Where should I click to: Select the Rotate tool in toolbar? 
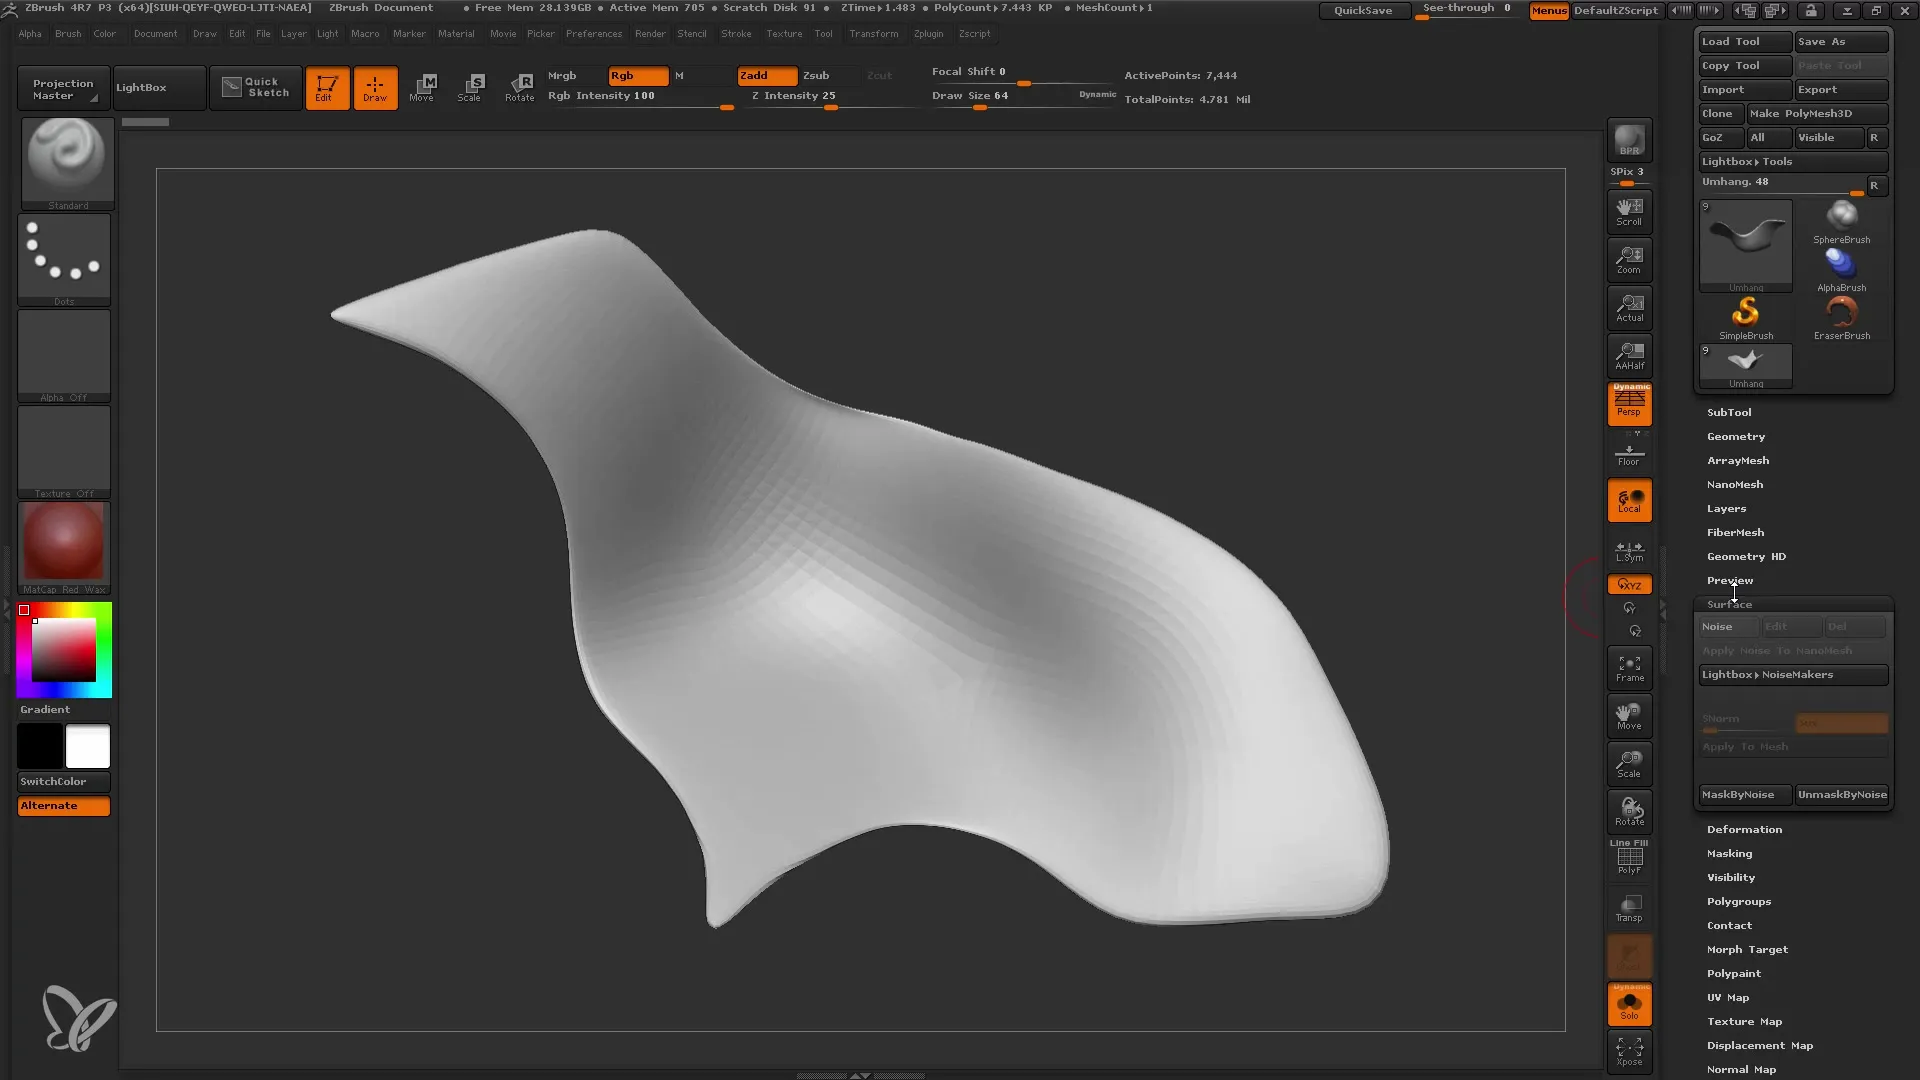pyautogui.click(x=516, y=86)
